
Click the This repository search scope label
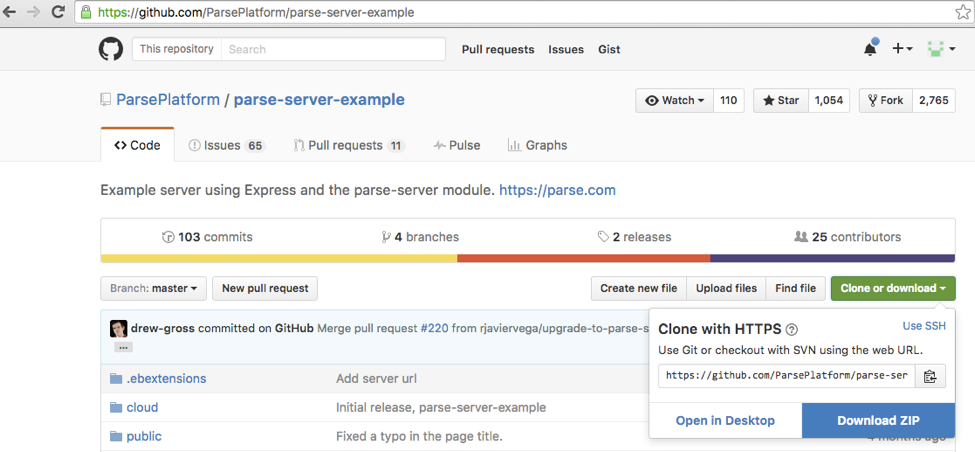coord(177,49)
